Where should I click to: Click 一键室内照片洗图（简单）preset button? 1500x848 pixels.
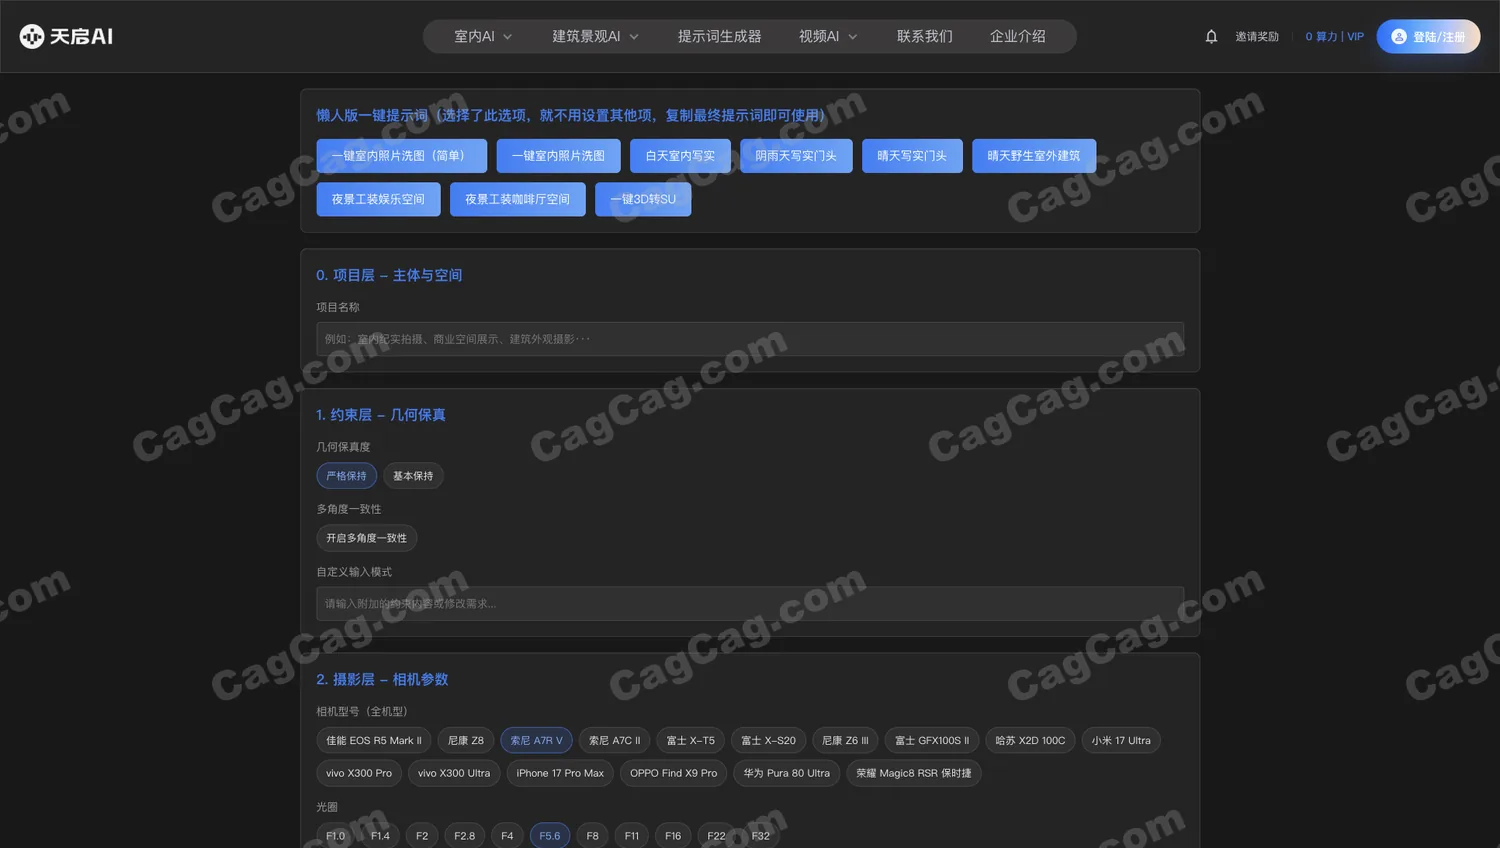[x=401, y=156]
